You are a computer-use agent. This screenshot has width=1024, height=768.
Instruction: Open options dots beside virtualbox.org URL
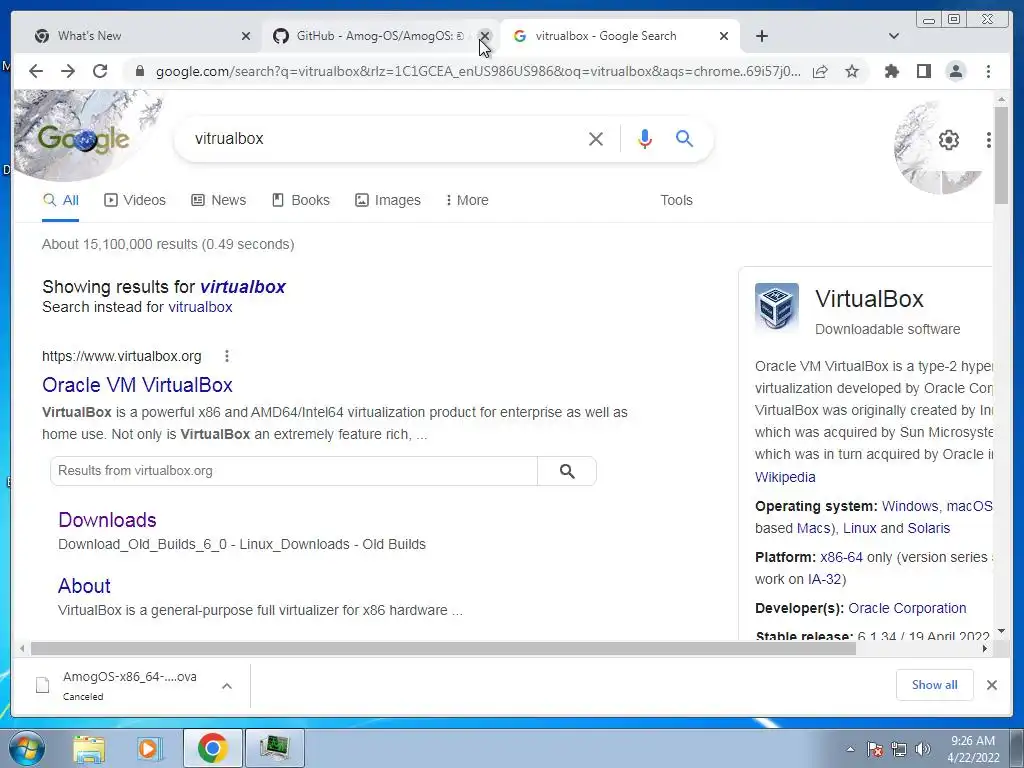point(227,356)
